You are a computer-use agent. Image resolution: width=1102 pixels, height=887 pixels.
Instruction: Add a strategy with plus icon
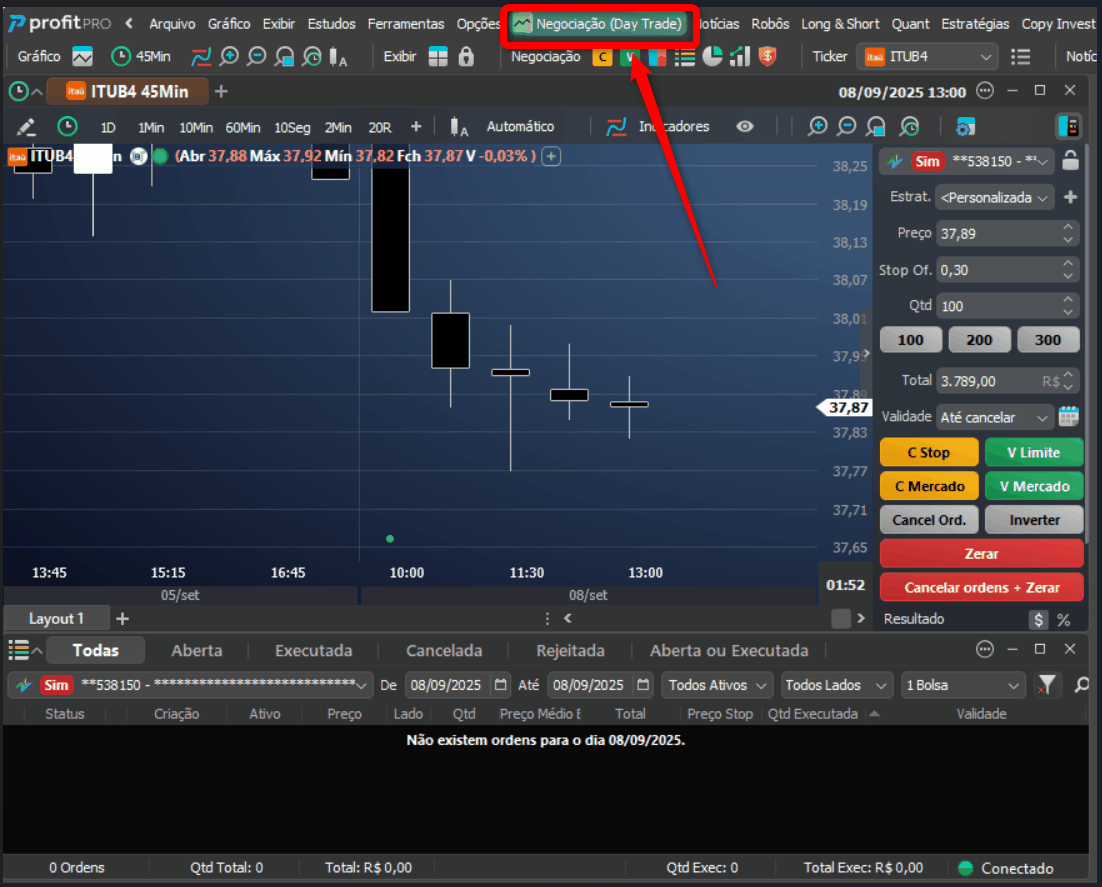tap(1070, 198)
